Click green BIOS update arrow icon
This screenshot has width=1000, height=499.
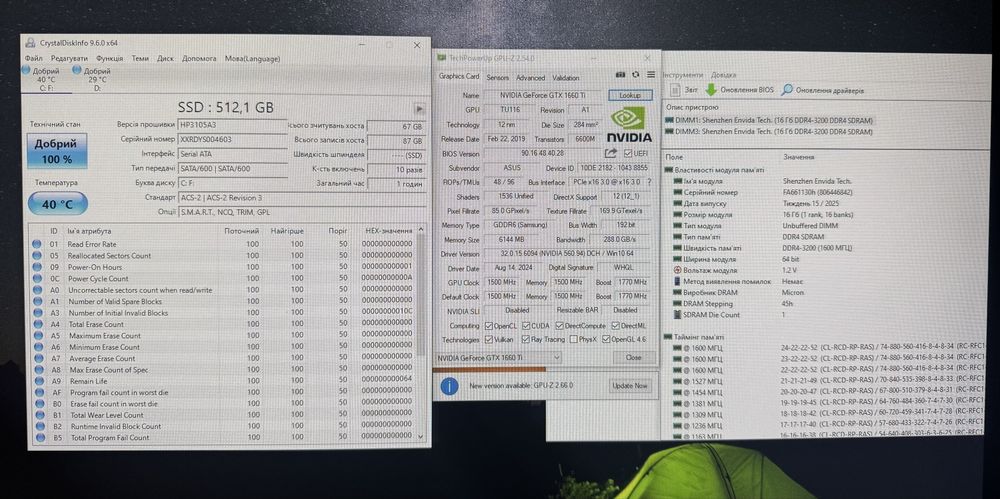(x=711, y=90)
